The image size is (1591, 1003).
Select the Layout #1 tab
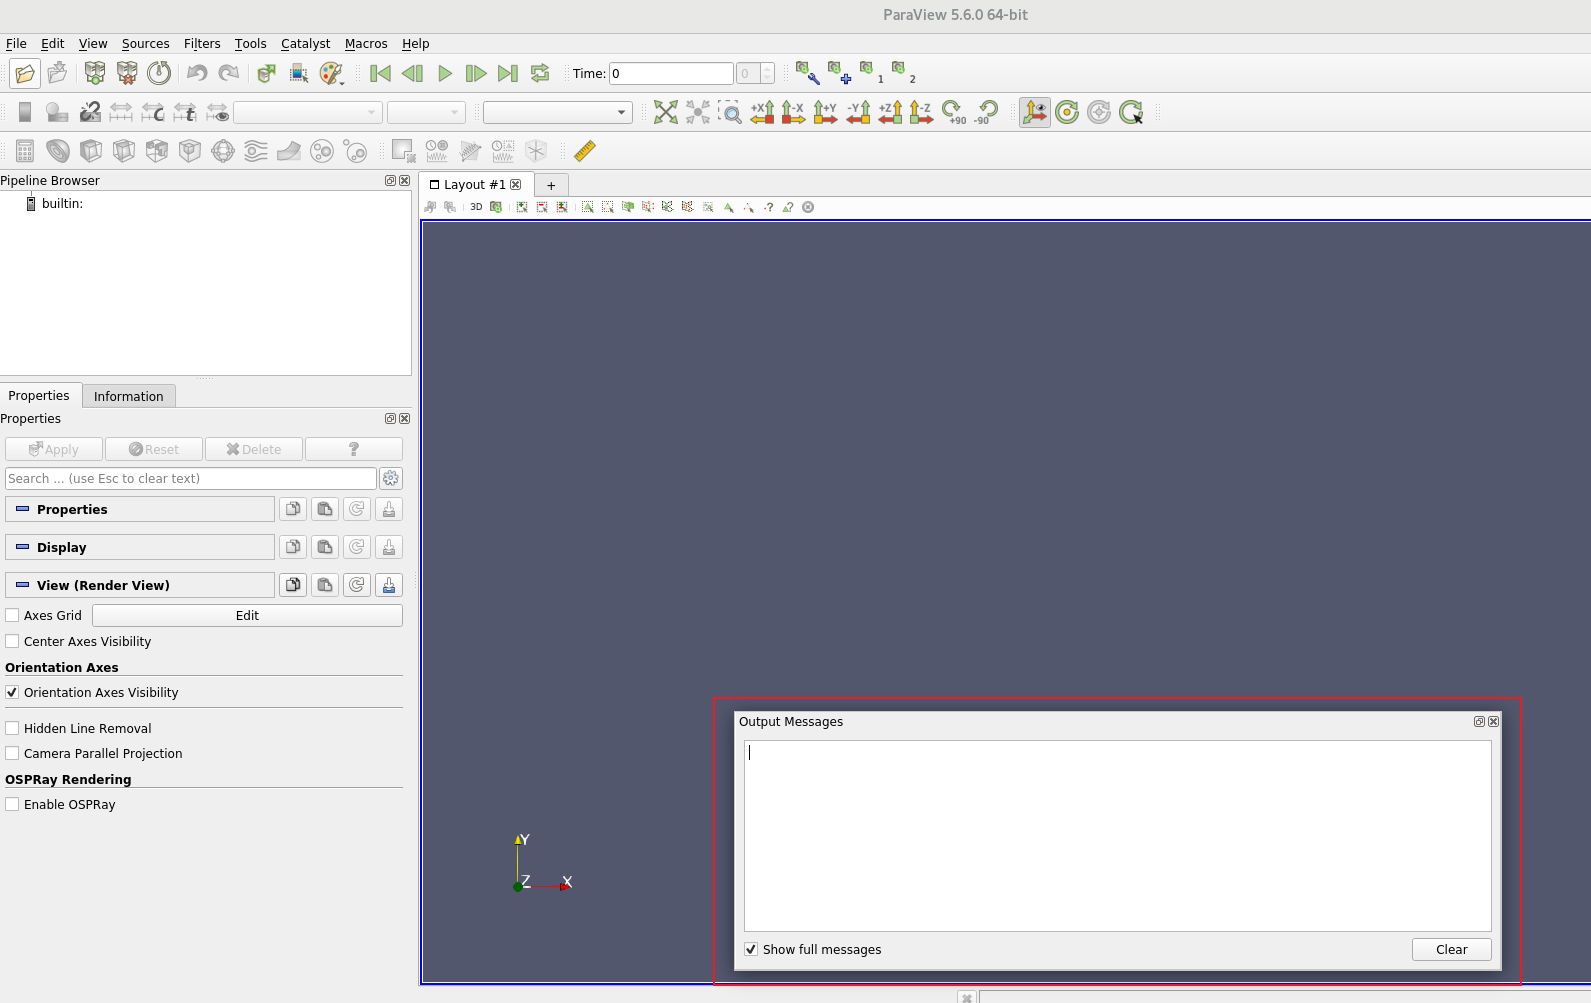point(475,184)
